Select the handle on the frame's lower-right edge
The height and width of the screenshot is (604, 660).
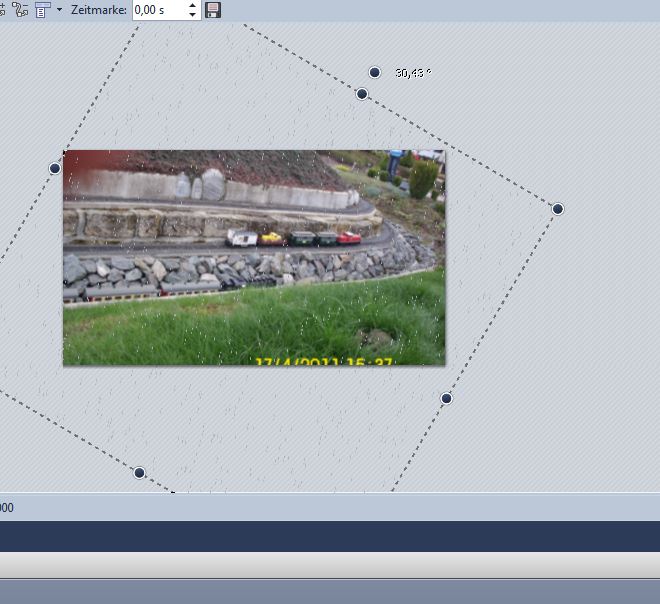(447, 398)
